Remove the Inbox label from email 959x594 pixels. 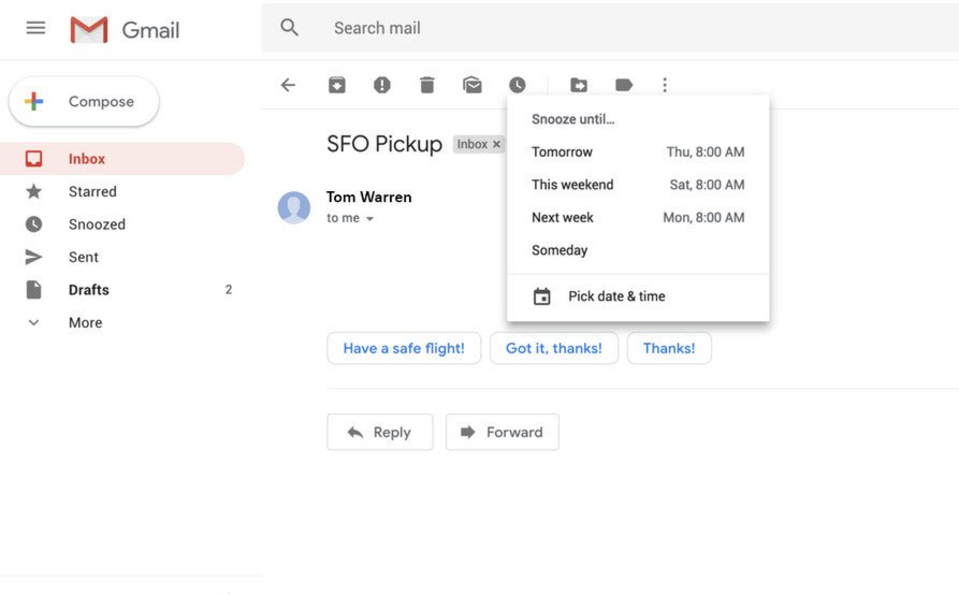pos(497,145)
